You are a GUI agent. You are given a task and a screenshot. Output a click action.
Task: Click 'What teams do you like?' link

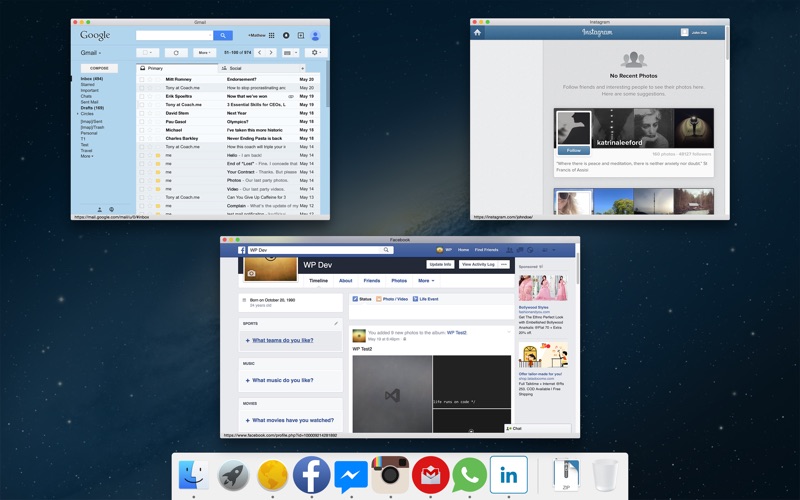pyautogui.click(x=283, y=340)
